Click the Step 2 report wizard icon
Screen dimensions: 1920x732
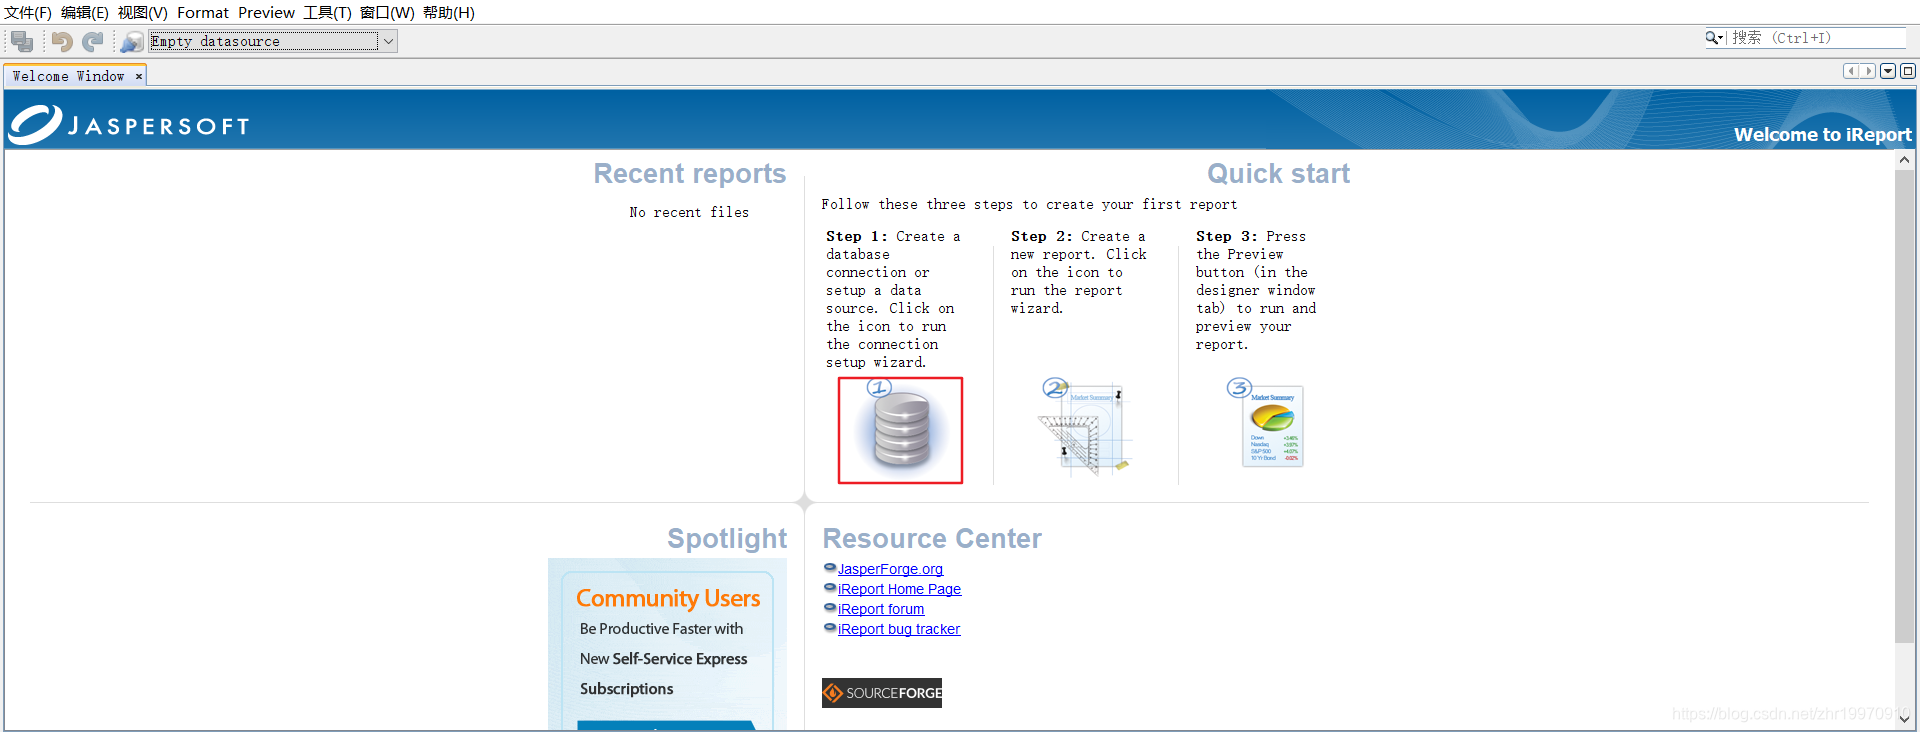[x=1084, y=426]
